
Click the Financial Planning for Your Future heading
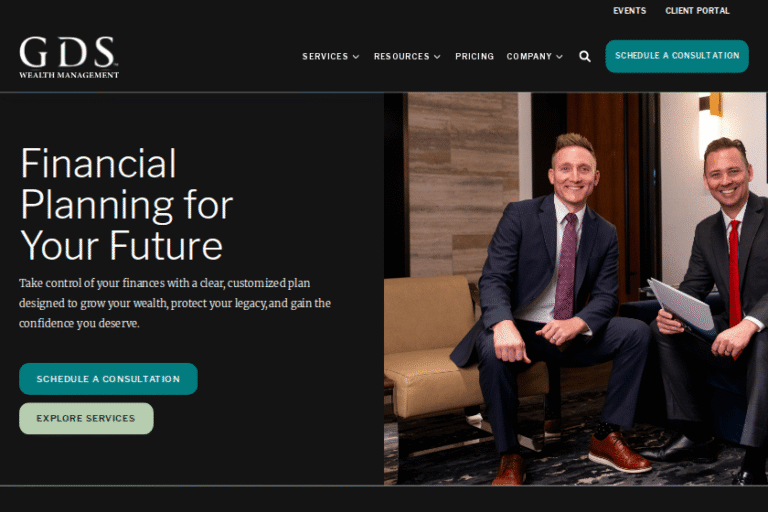(x=126, y=204)
